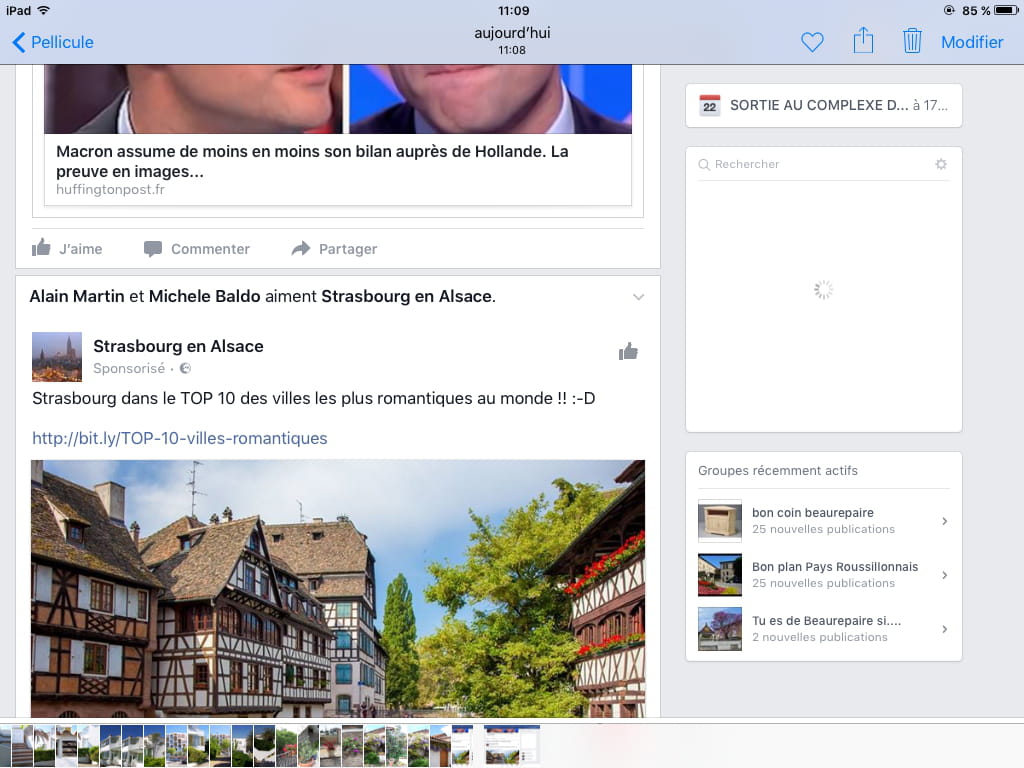Like the Strasbourg en Alsace page thumbs-up
The width and height of the screenshot is (1024, 768).
[628, 351]
